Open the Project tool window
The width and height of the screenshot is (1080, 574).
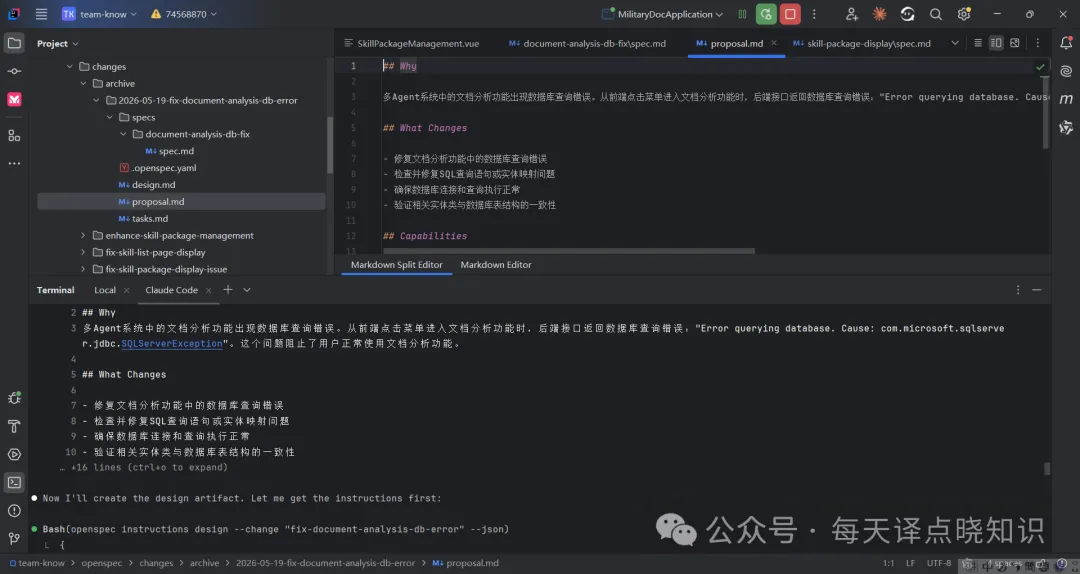[14, 43]
